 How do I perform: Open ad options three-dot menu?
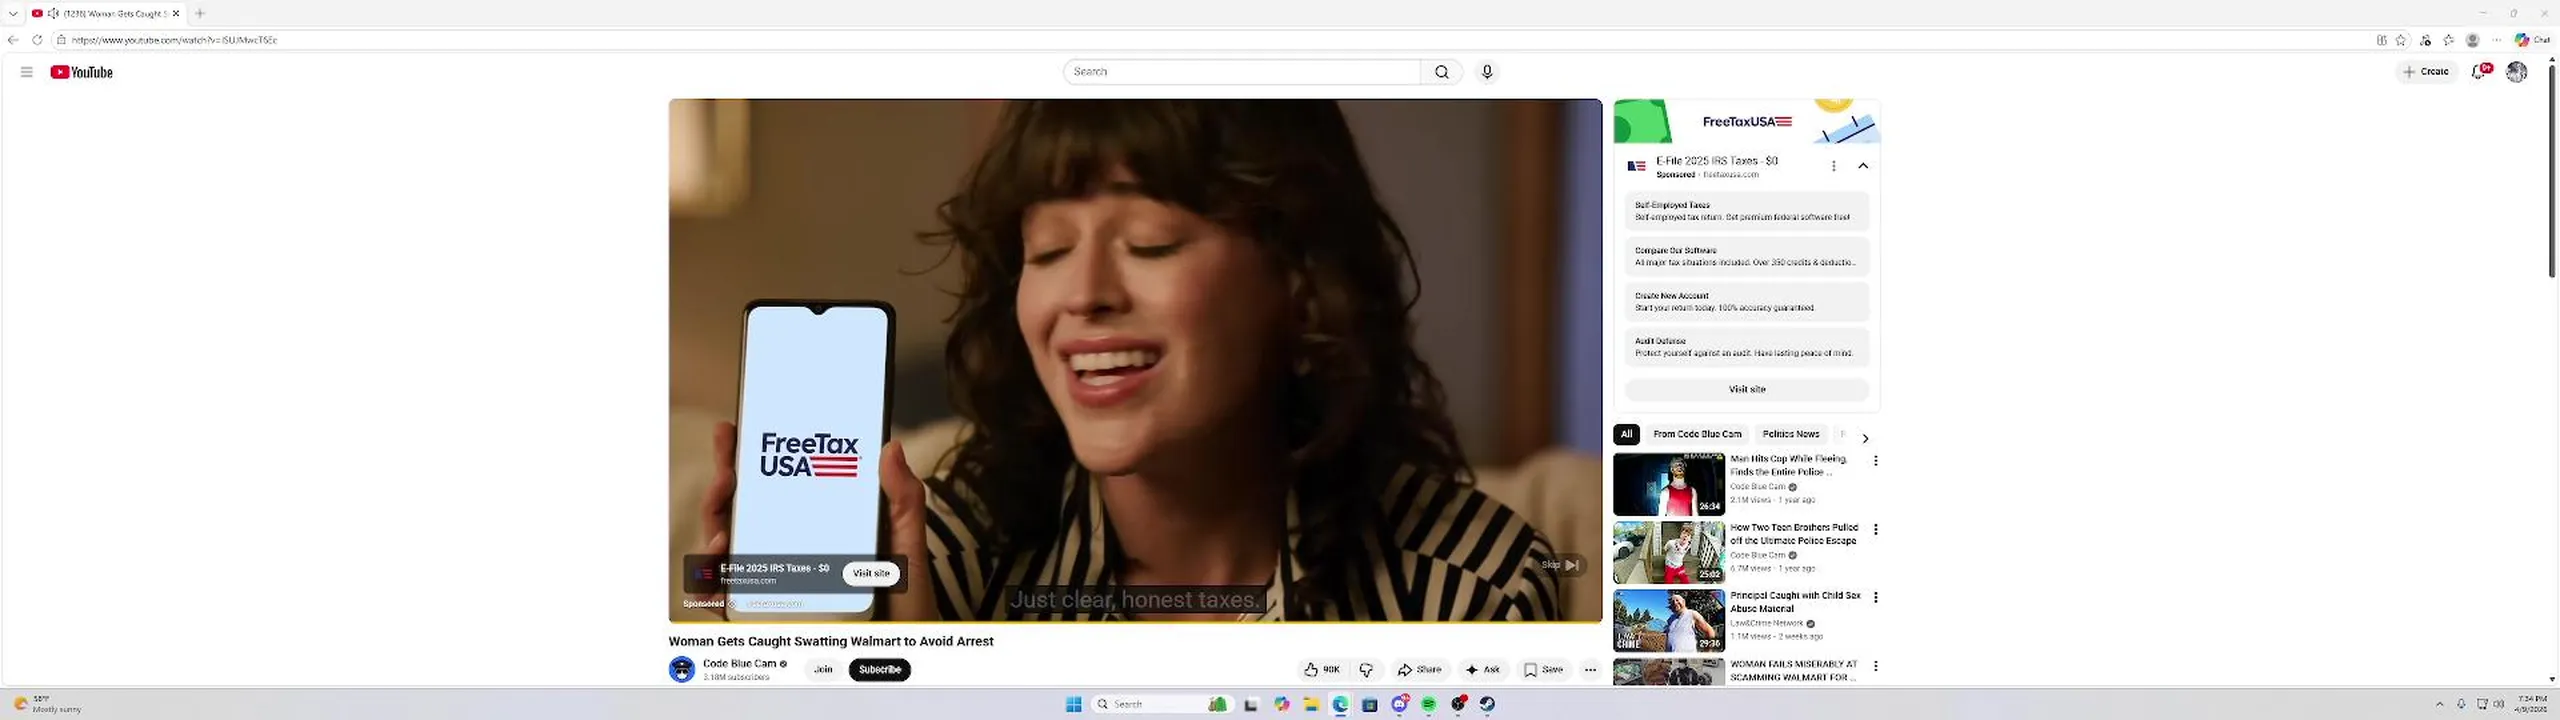1833,166
